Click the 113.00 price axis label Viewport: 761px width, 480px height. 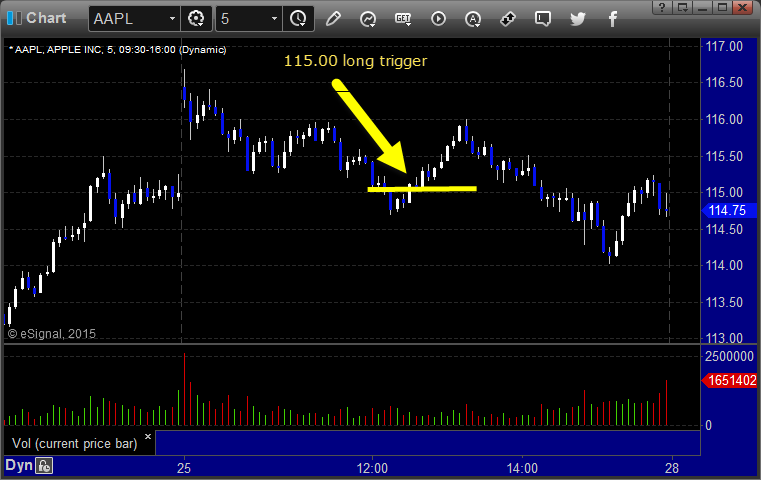[x=724, y=338]
